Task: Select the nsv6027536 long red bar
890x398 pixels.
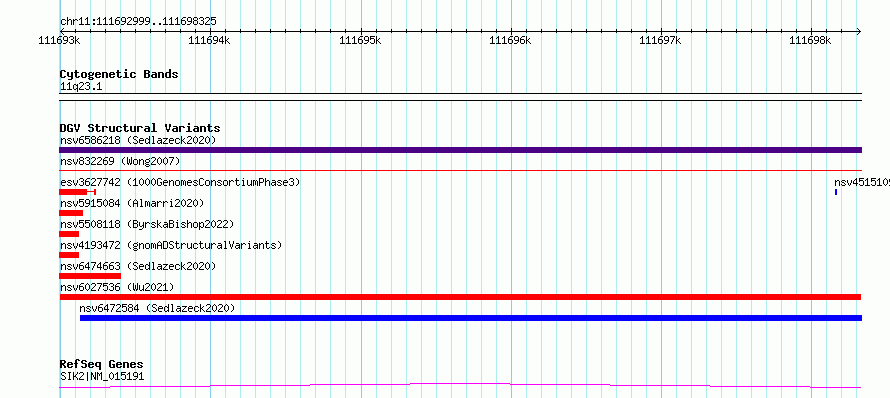Action: point(460,297)
